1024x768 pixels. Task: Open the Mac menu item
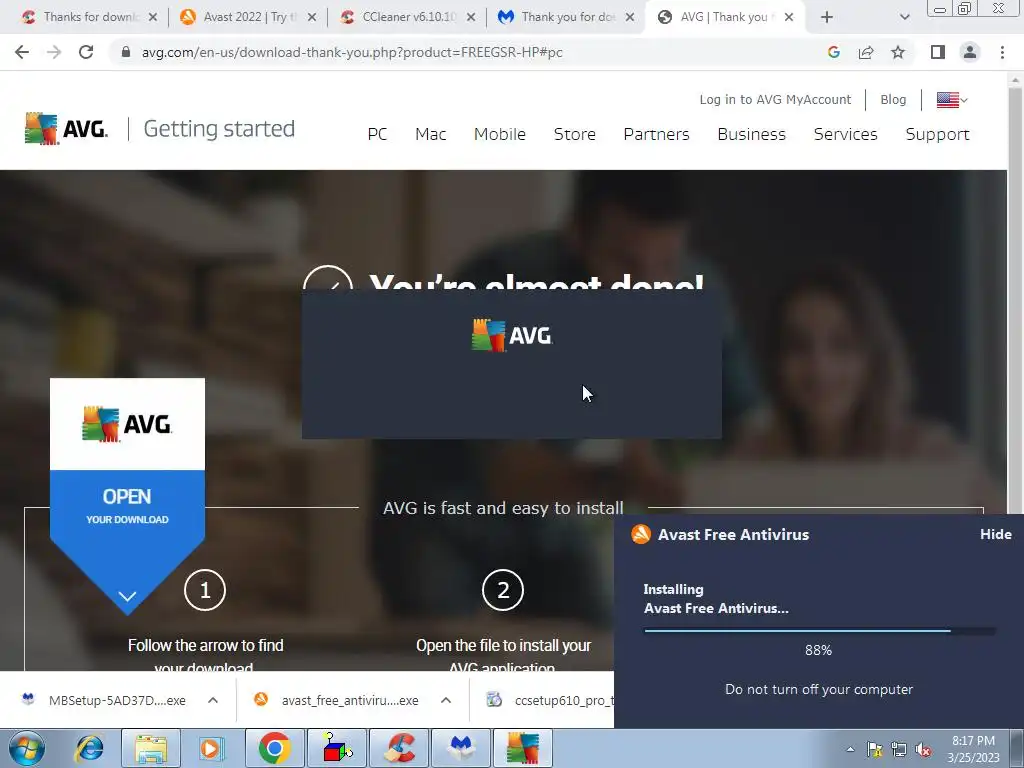click(430, 135)
